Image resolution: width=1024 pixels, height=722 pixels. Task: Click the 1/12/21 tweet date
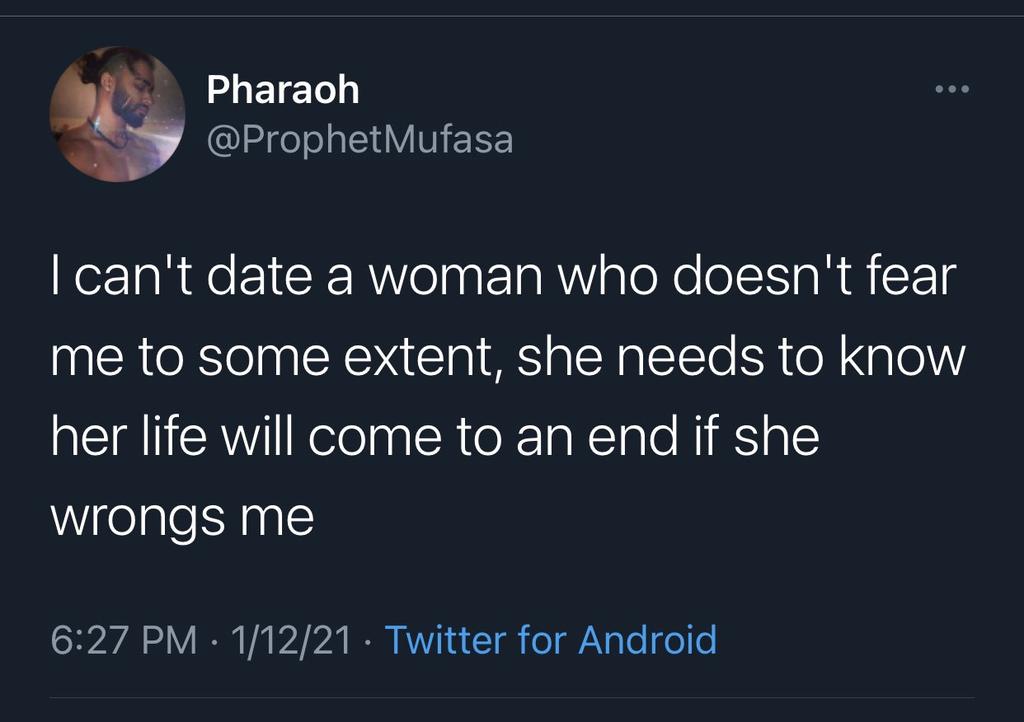pos(291,639)
